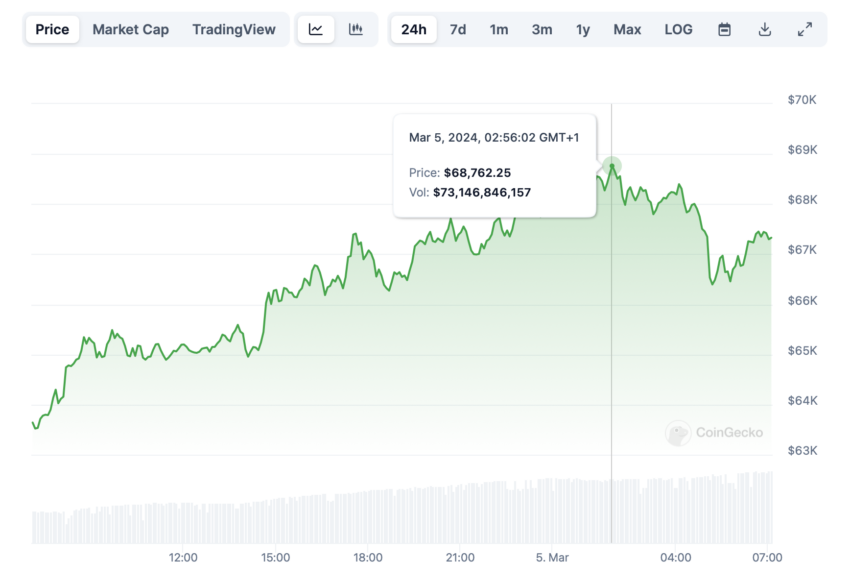The image size is (850, 587).
Task: Download the chart data
Action: [x=764, y=29]
